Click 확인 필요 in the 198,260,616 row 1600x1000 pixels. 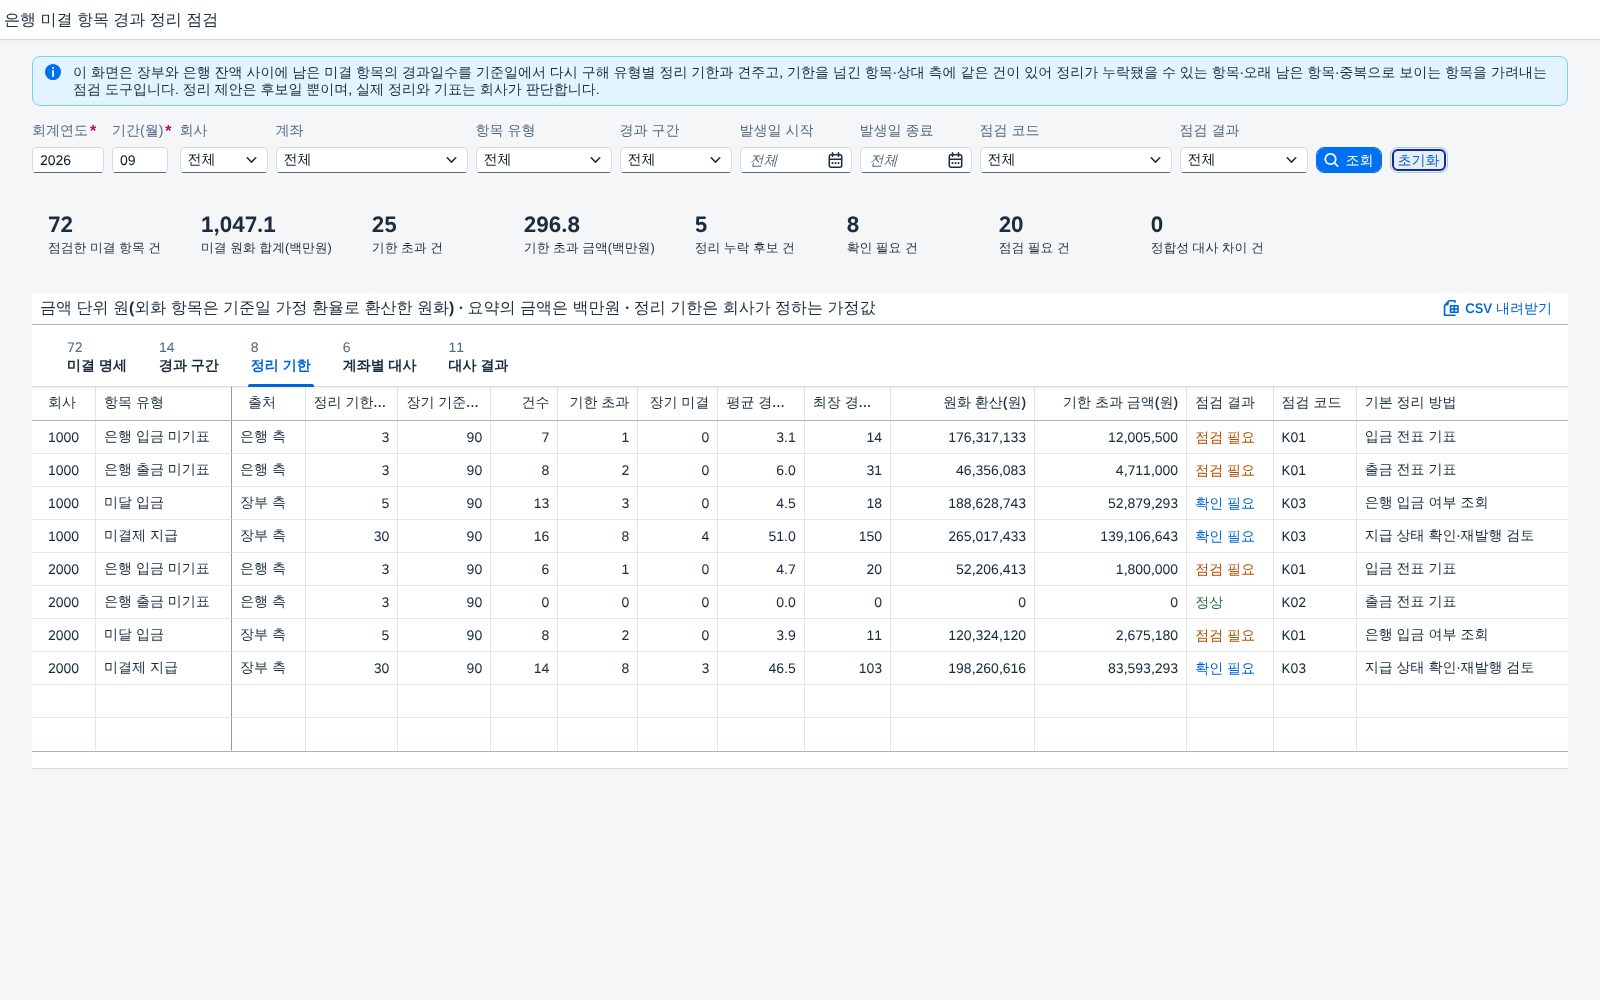click(1224, 668)
